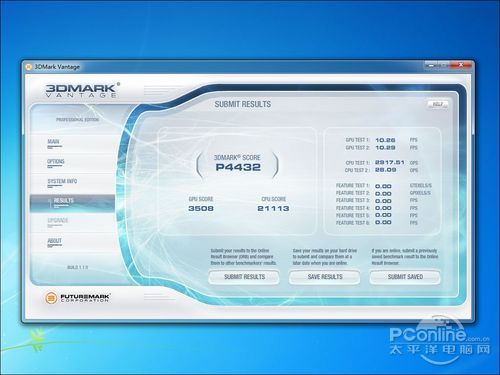This screenshot has width=500, height=375.
Task: Click the CPU Score value 21113
Action: (273, 208)
